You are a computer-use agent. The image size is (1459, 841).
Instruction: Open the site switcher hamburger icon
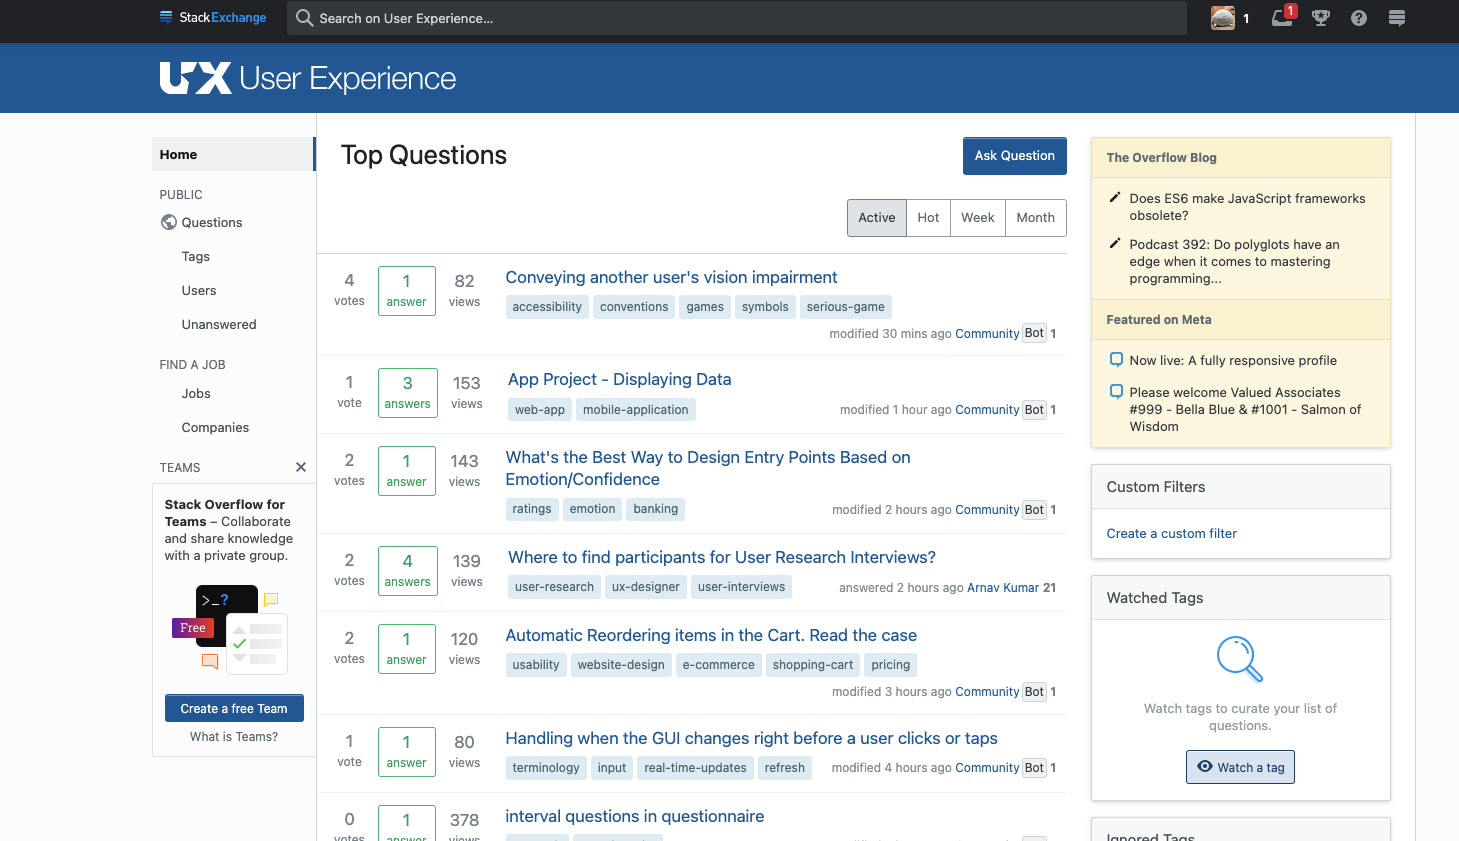pyautogui.click(x=1397, y=18)
